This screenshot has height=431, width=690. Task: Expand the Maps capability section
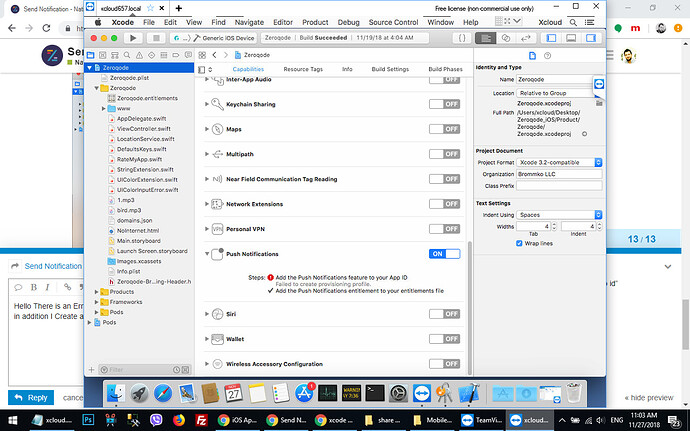click(x=207, y=129)
